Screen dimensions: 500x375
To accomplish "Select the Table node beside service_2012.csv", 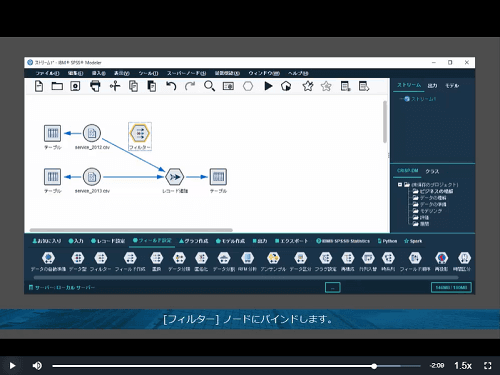I will click(x=53, y=133).
